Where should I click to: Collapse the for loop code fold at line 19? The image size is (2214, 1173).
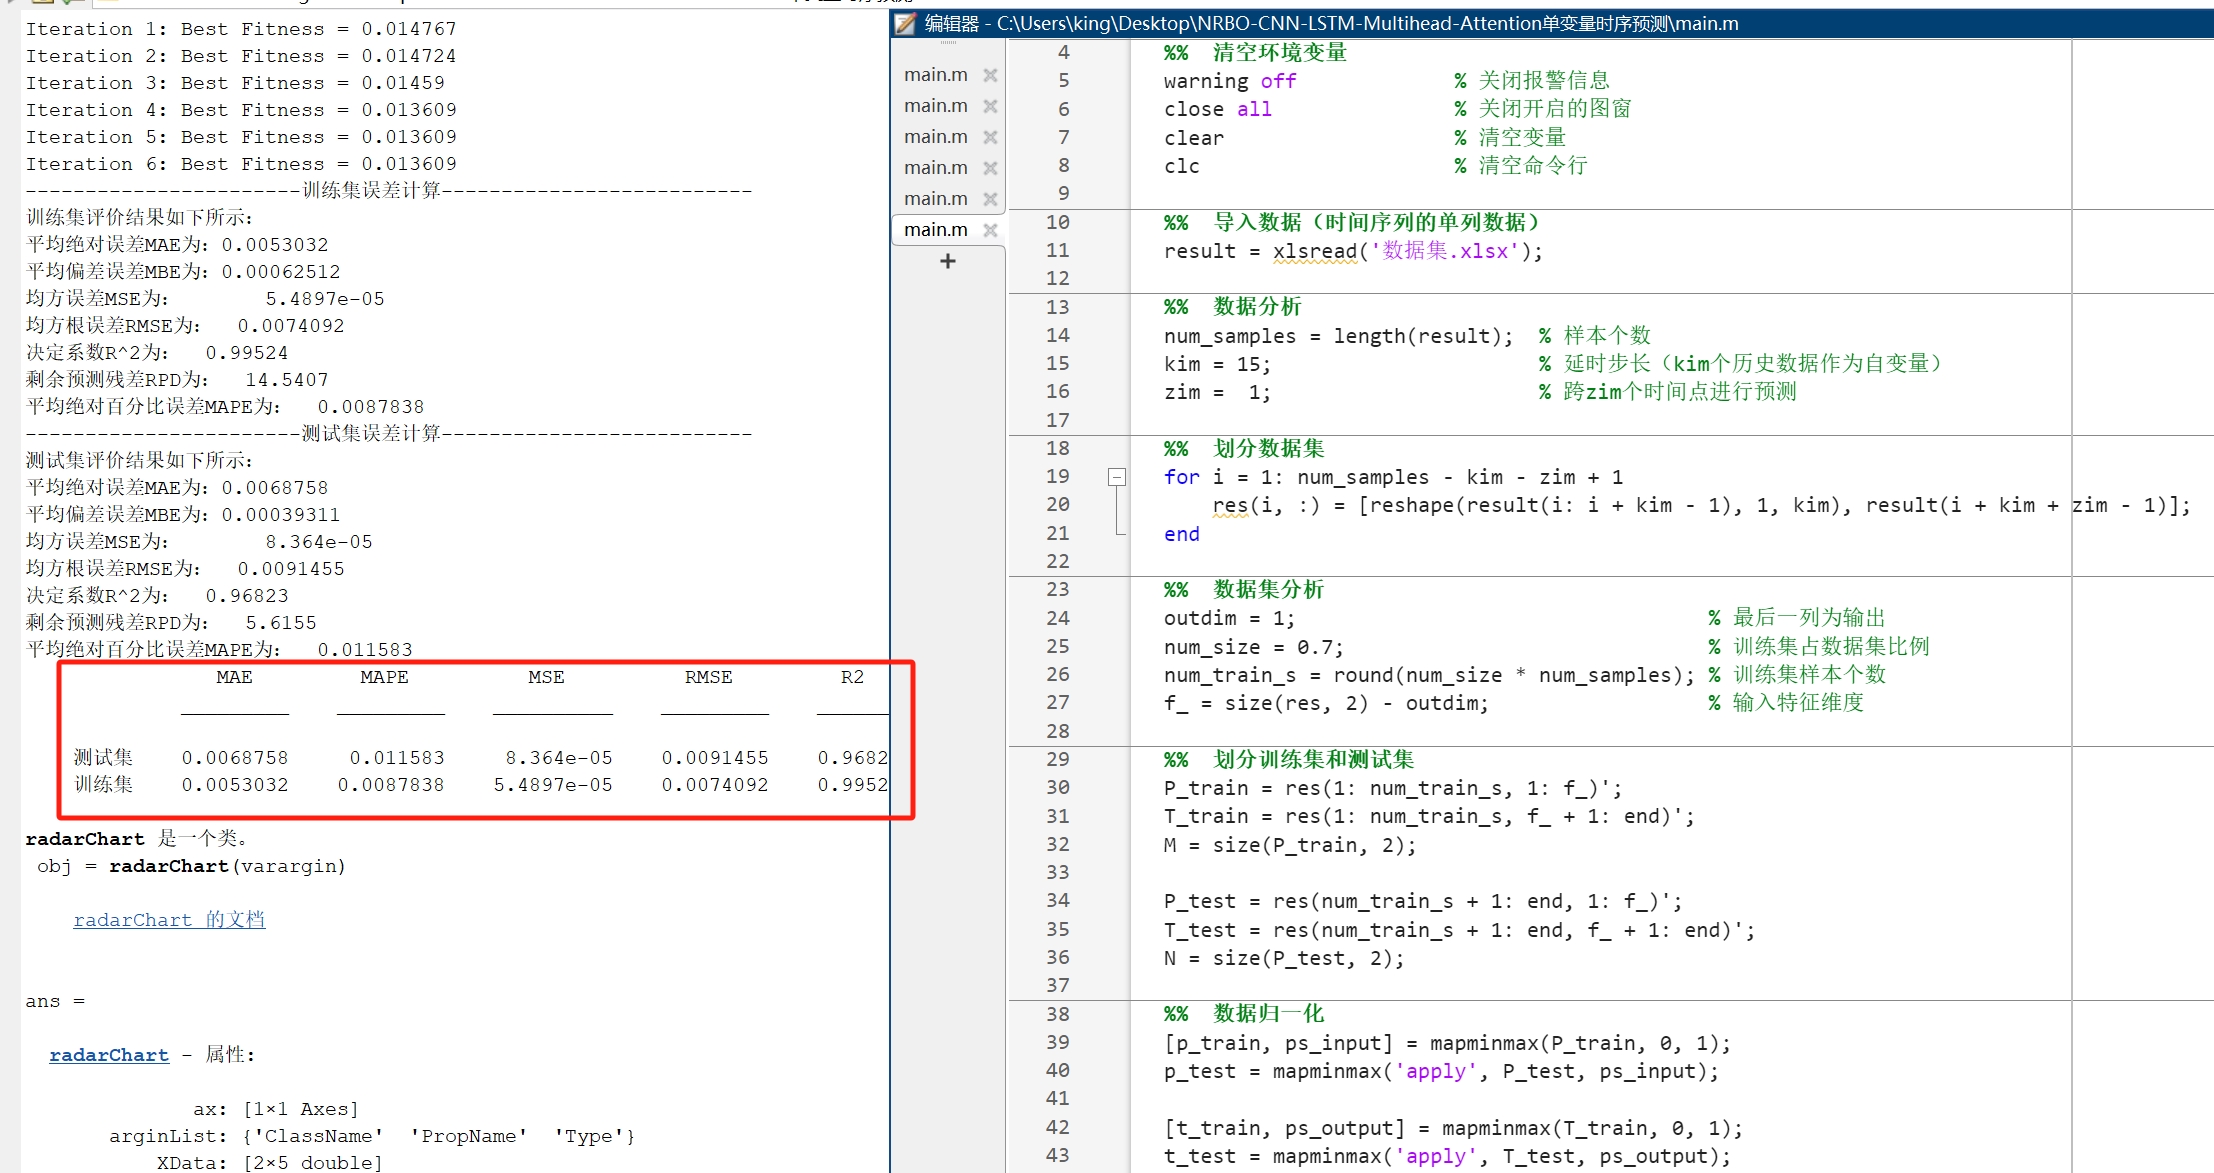pyautogui.click(x=1117, y=477)
